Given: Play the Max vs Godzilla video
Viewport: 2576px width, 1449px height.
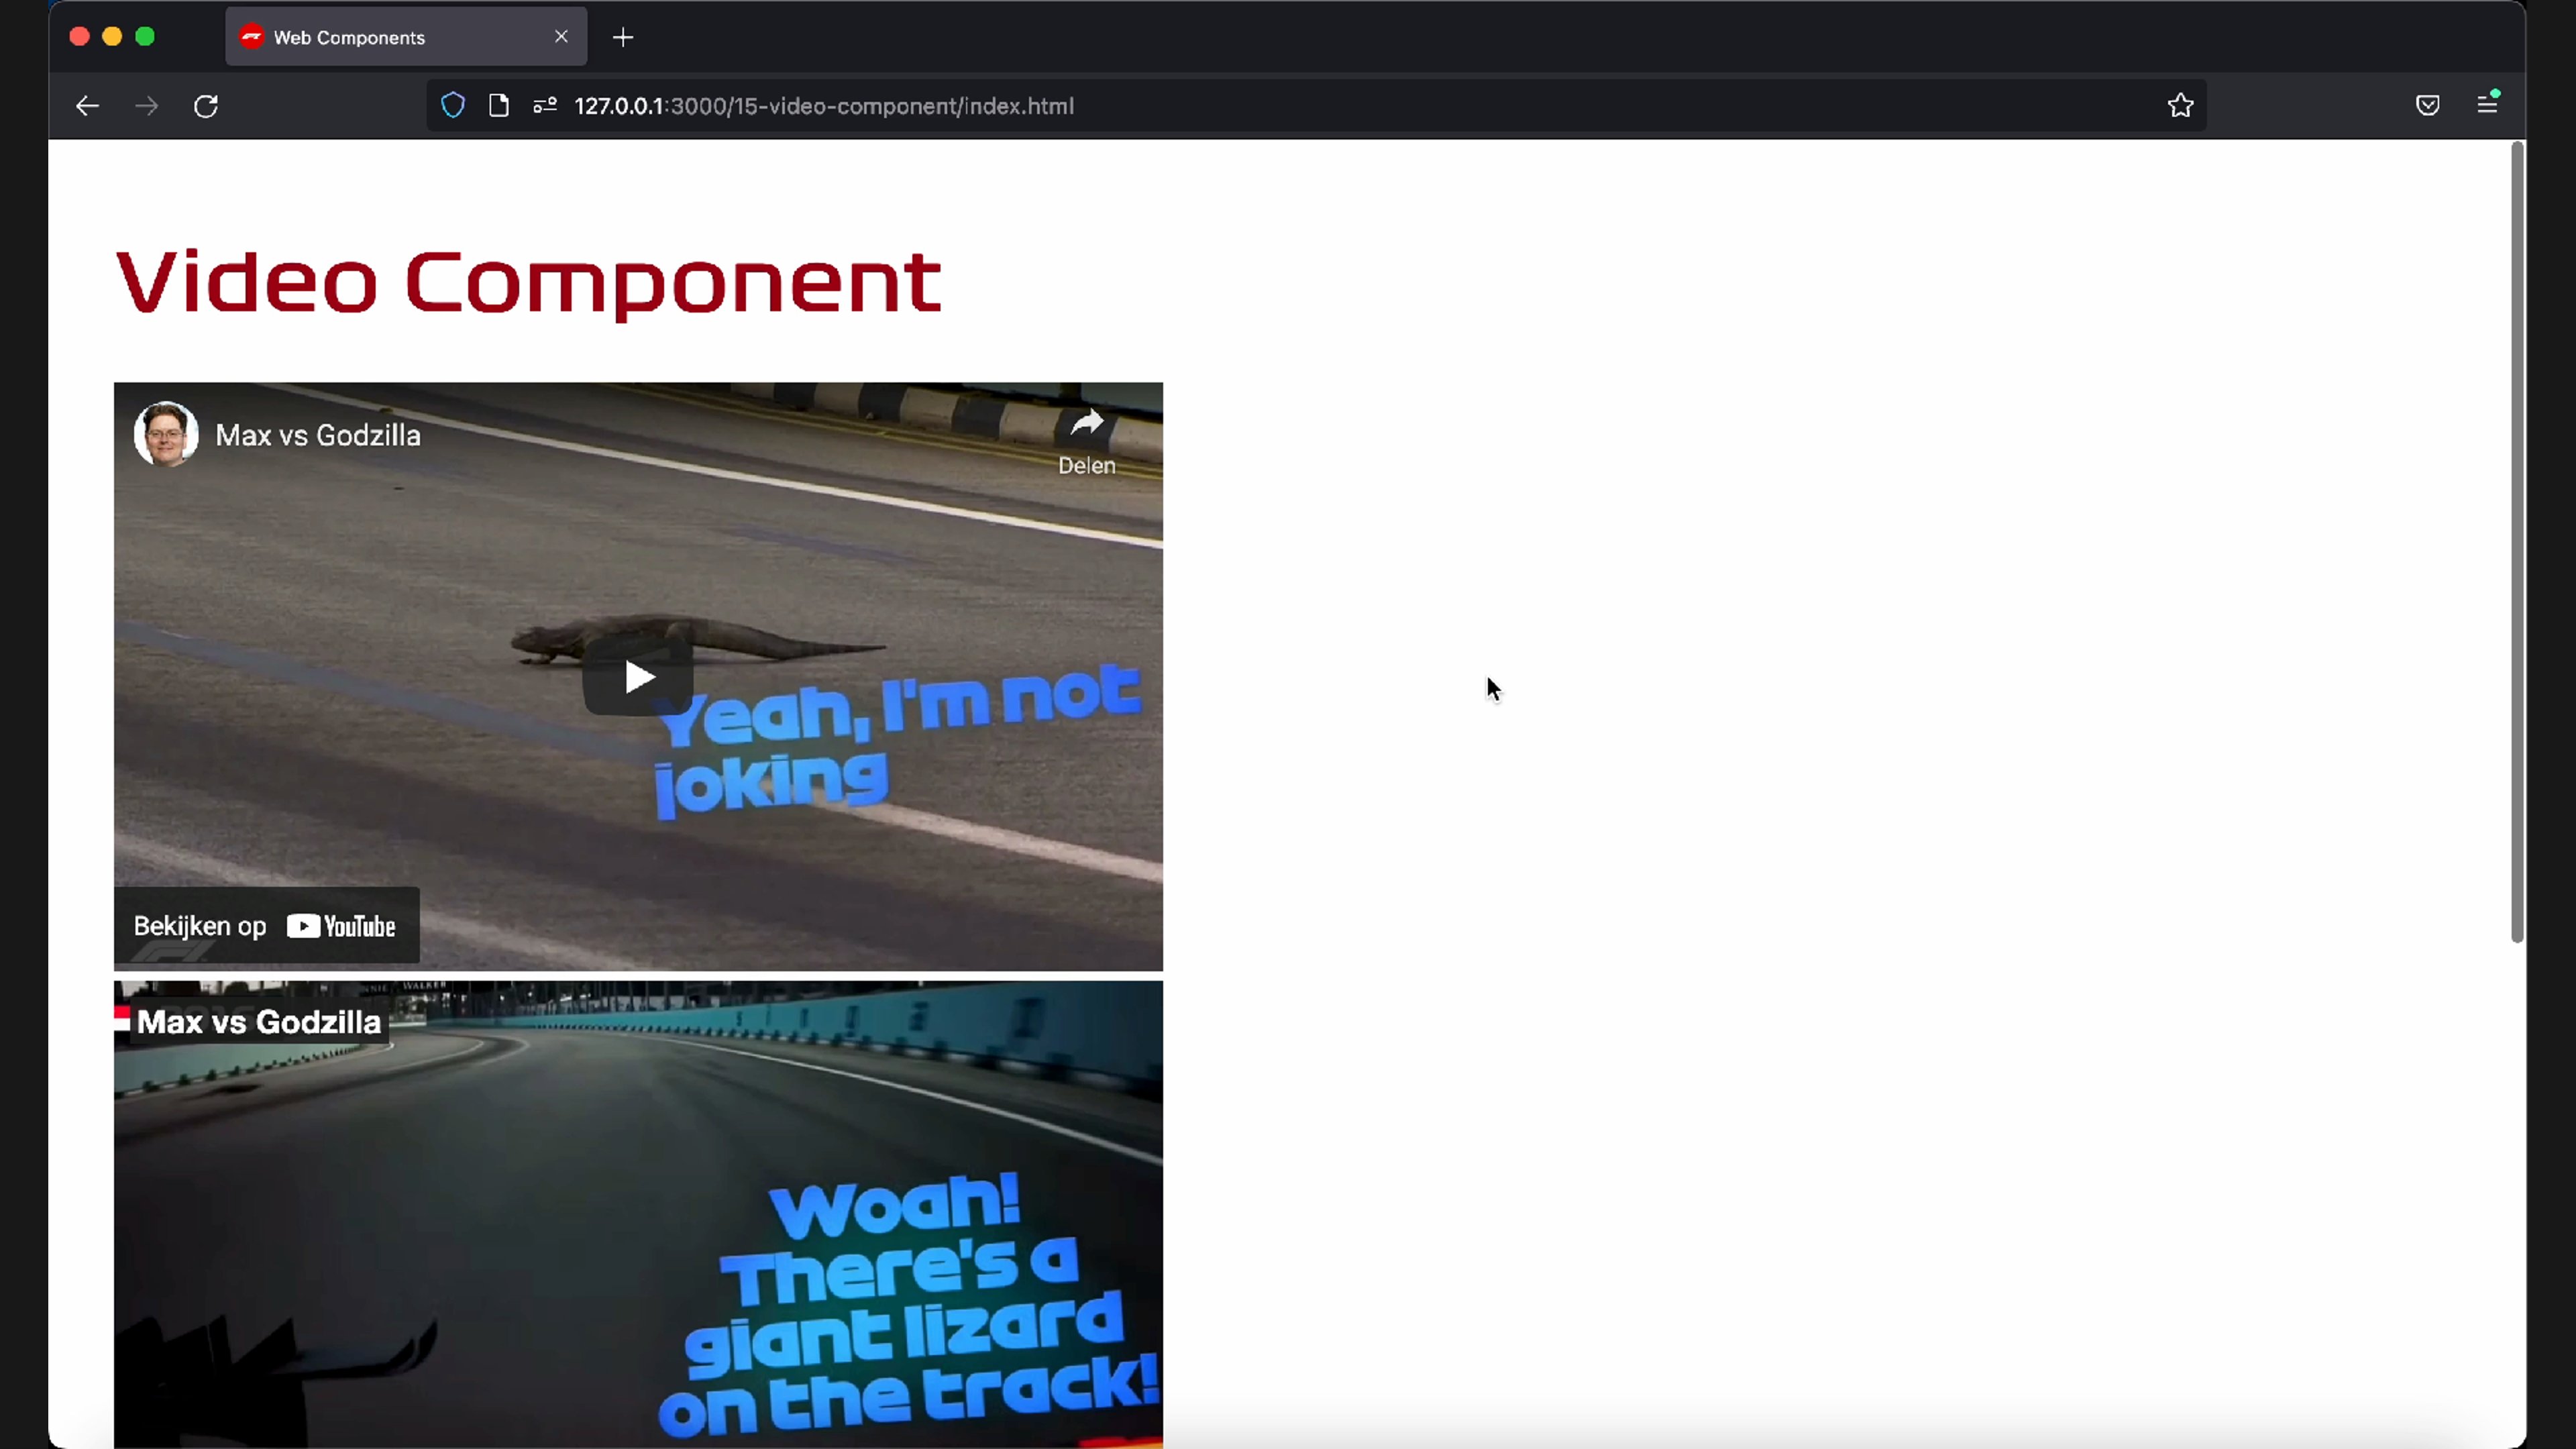Looking at the screenshot, I should click(638, 677).
